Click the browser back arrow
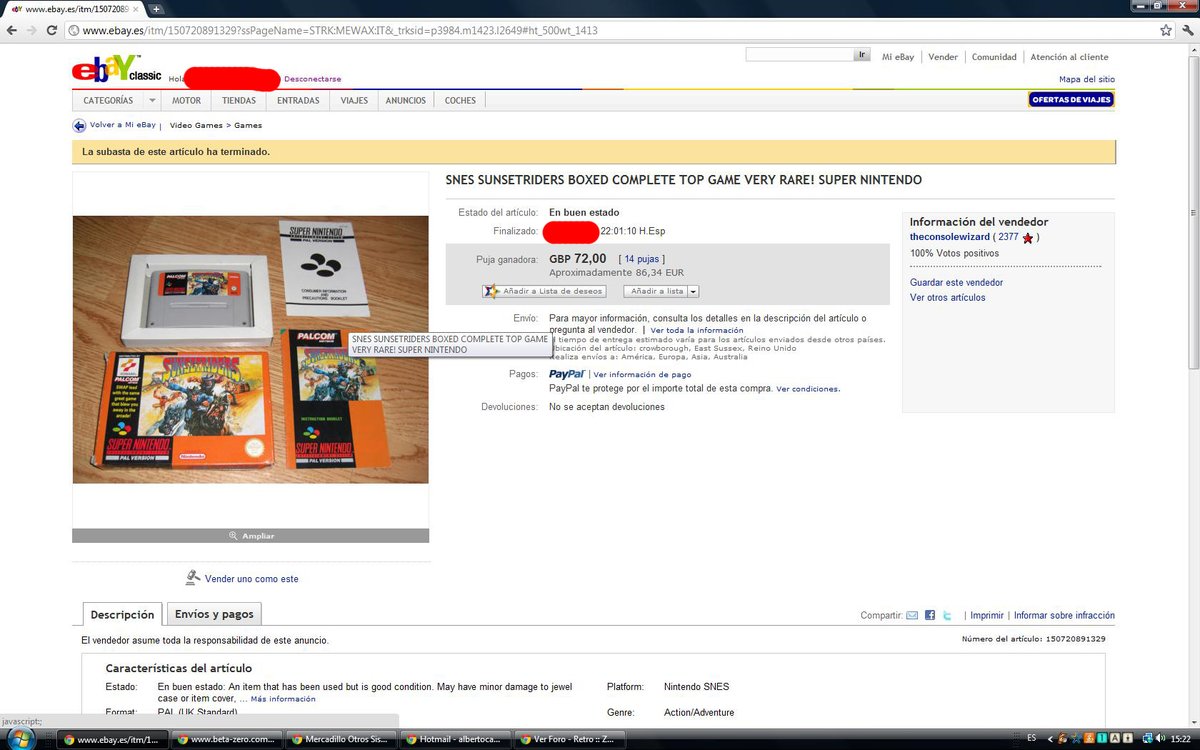Image resolution: width=1200 pixels, height=750 pixels. (12, 31)
